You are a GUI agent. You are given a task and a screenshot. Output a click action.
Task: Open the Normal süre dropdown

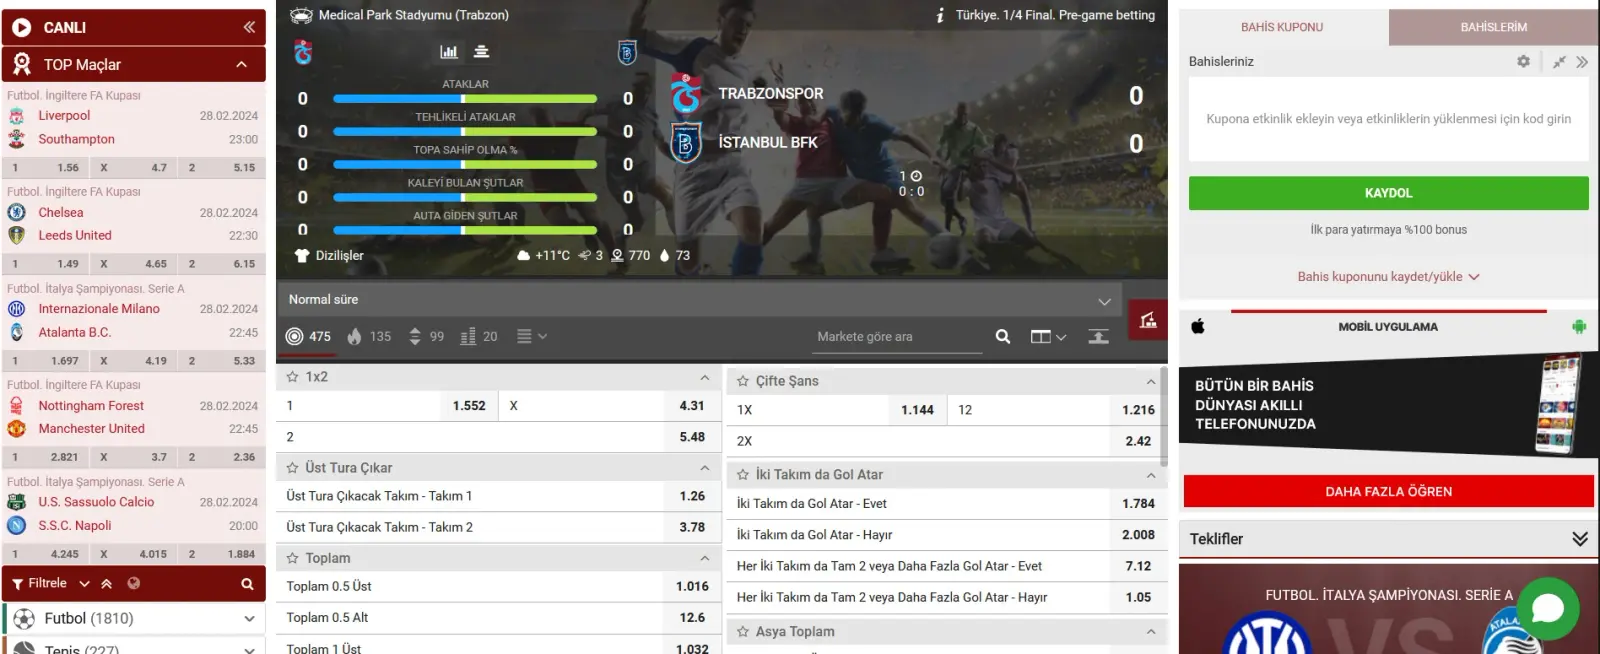point(699,299)
